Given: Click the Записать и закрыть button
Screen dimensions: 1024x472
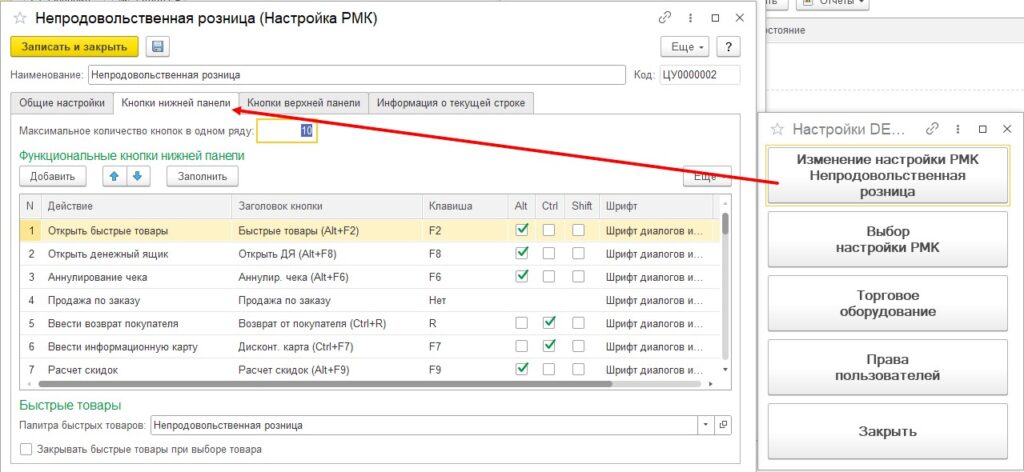Looking at the screenshot, I should pyautogui.click(x=75, y=46).
